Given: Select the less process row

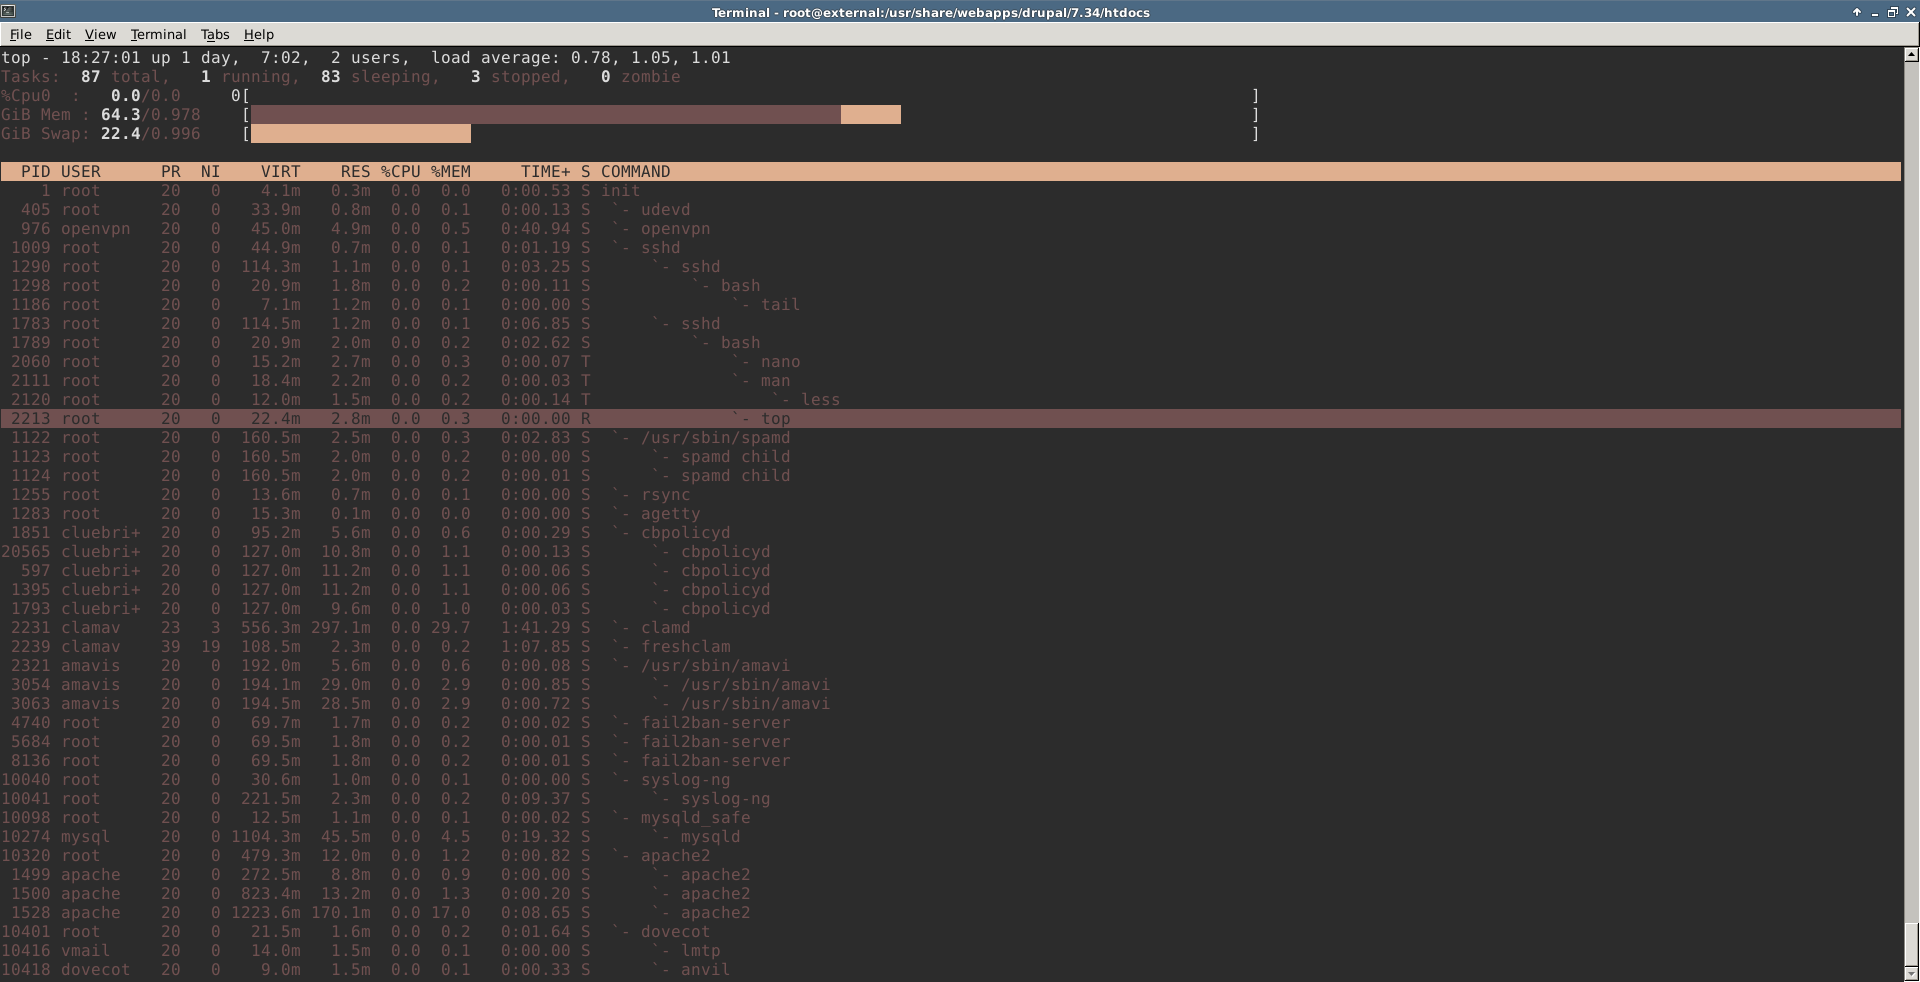Looking at the screenshot, I should (x=950, y=400).
